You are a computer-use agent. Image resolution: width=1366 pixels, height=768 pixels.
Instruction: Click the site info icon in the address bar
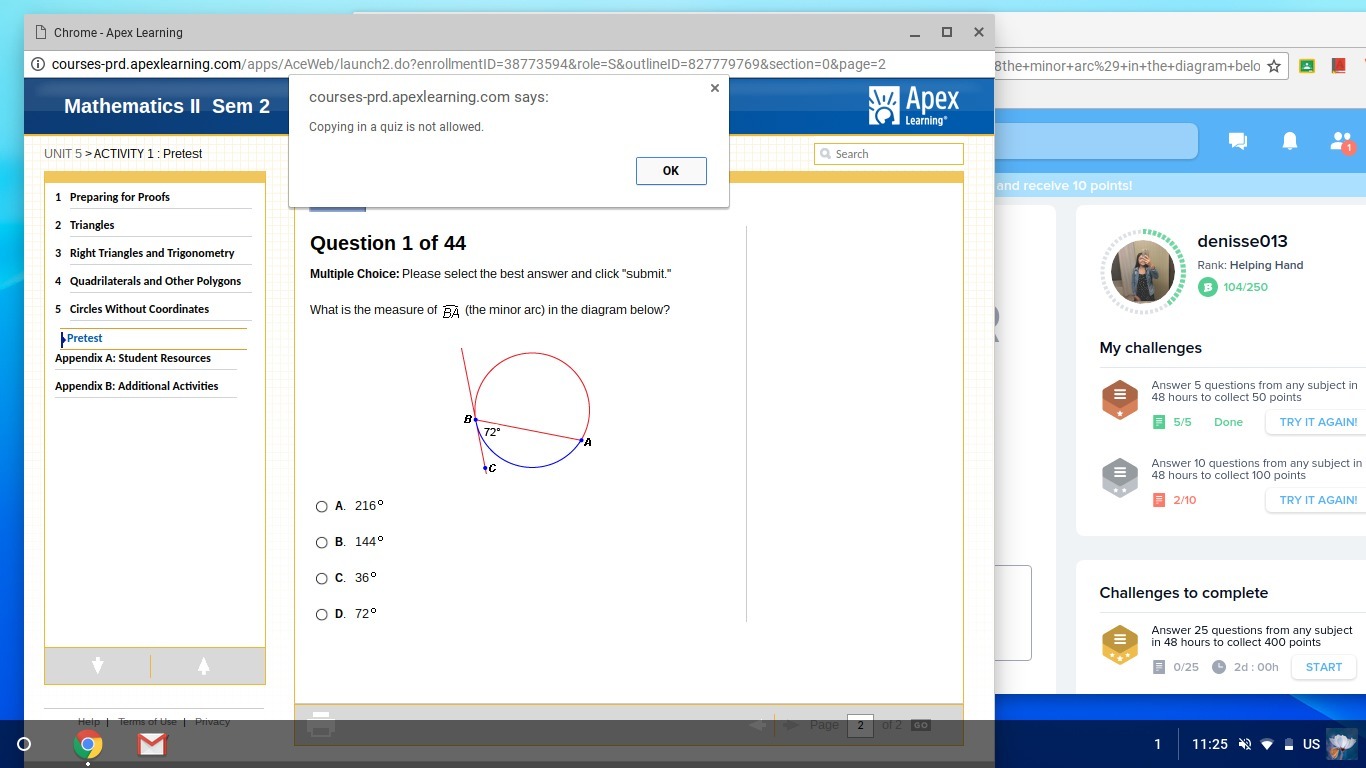38,64
